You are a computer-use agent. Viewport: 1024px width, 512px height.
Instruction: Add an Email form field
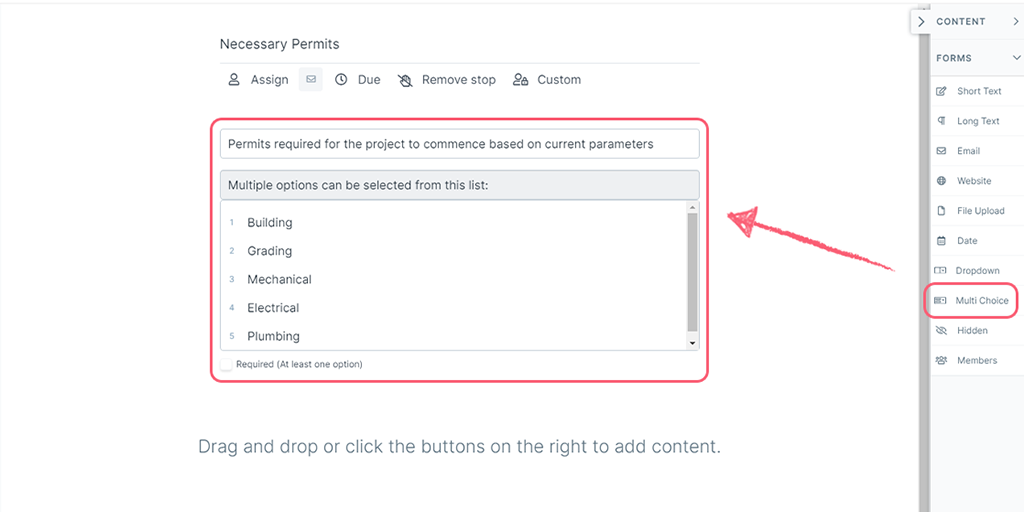tap(967, 151)
